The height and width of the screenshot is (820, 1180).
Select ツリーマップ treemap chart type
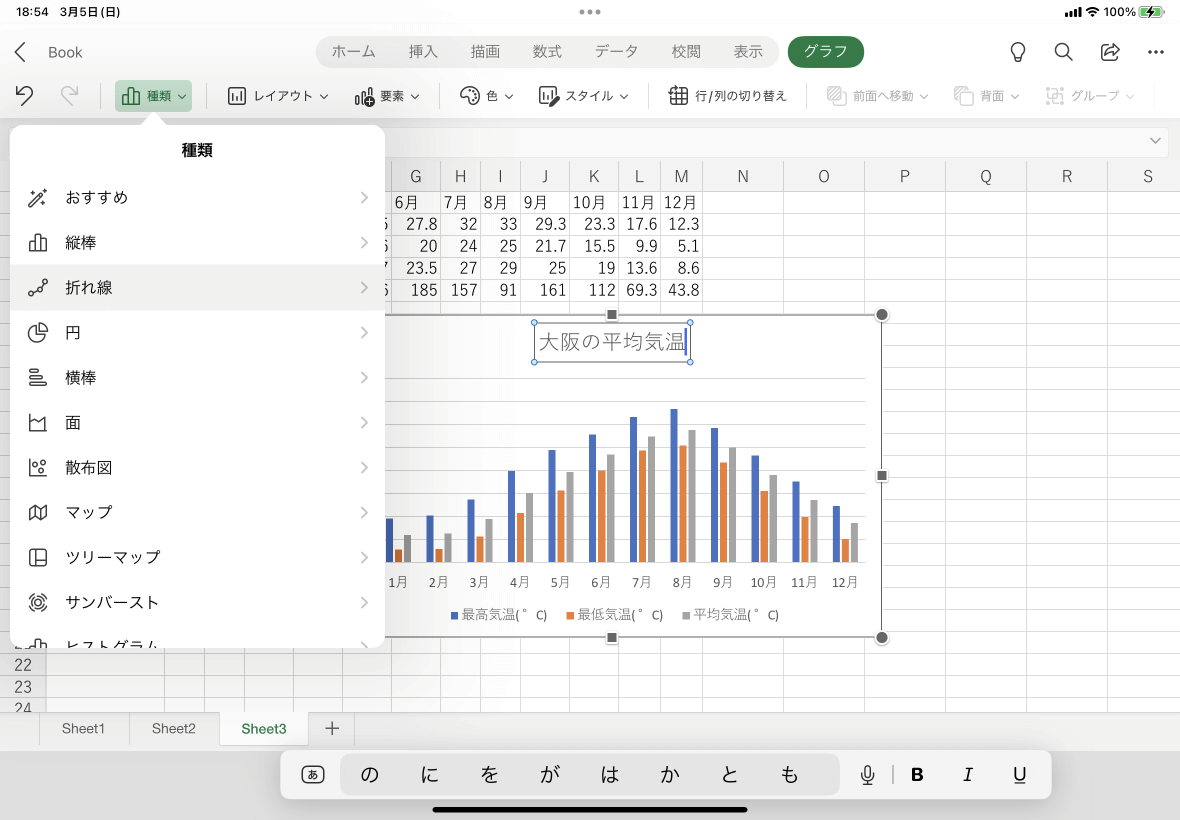[197, 557]
